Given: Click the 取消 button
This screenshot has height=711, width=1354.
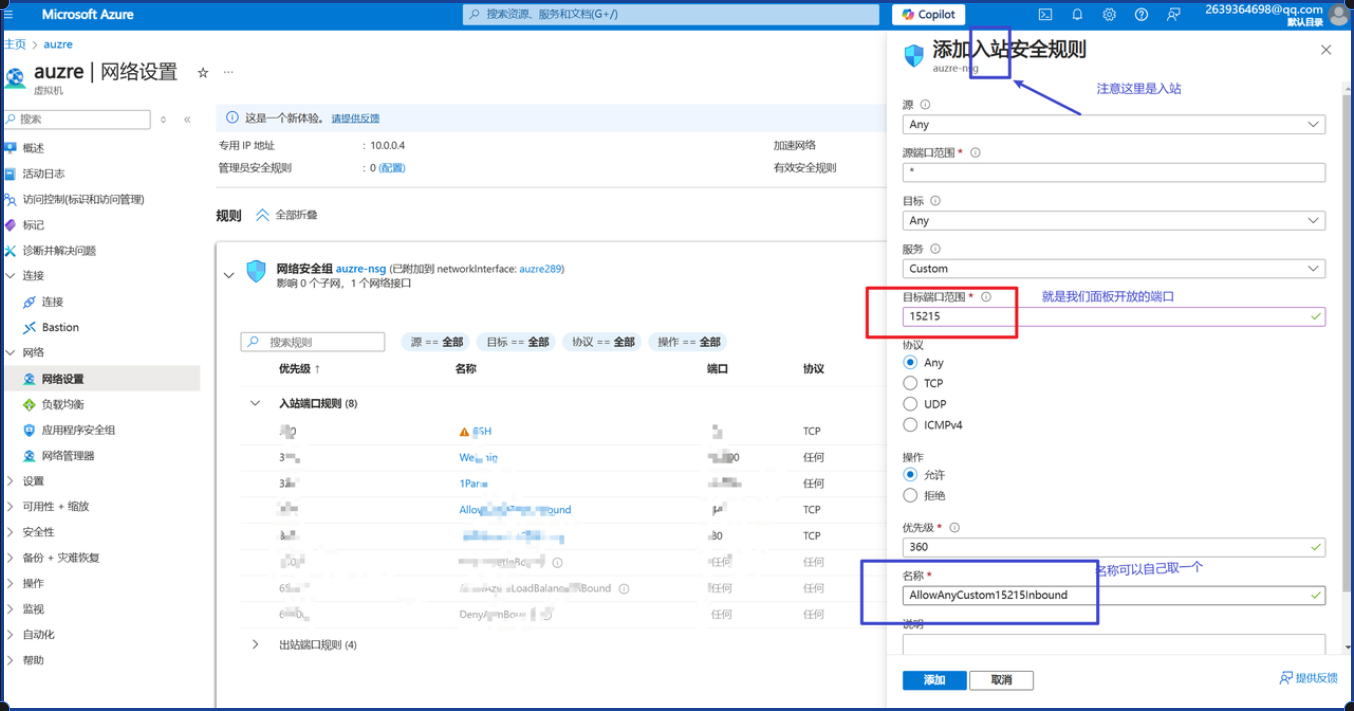Looking at the screenshot, I should click(x=1001, y=680).
